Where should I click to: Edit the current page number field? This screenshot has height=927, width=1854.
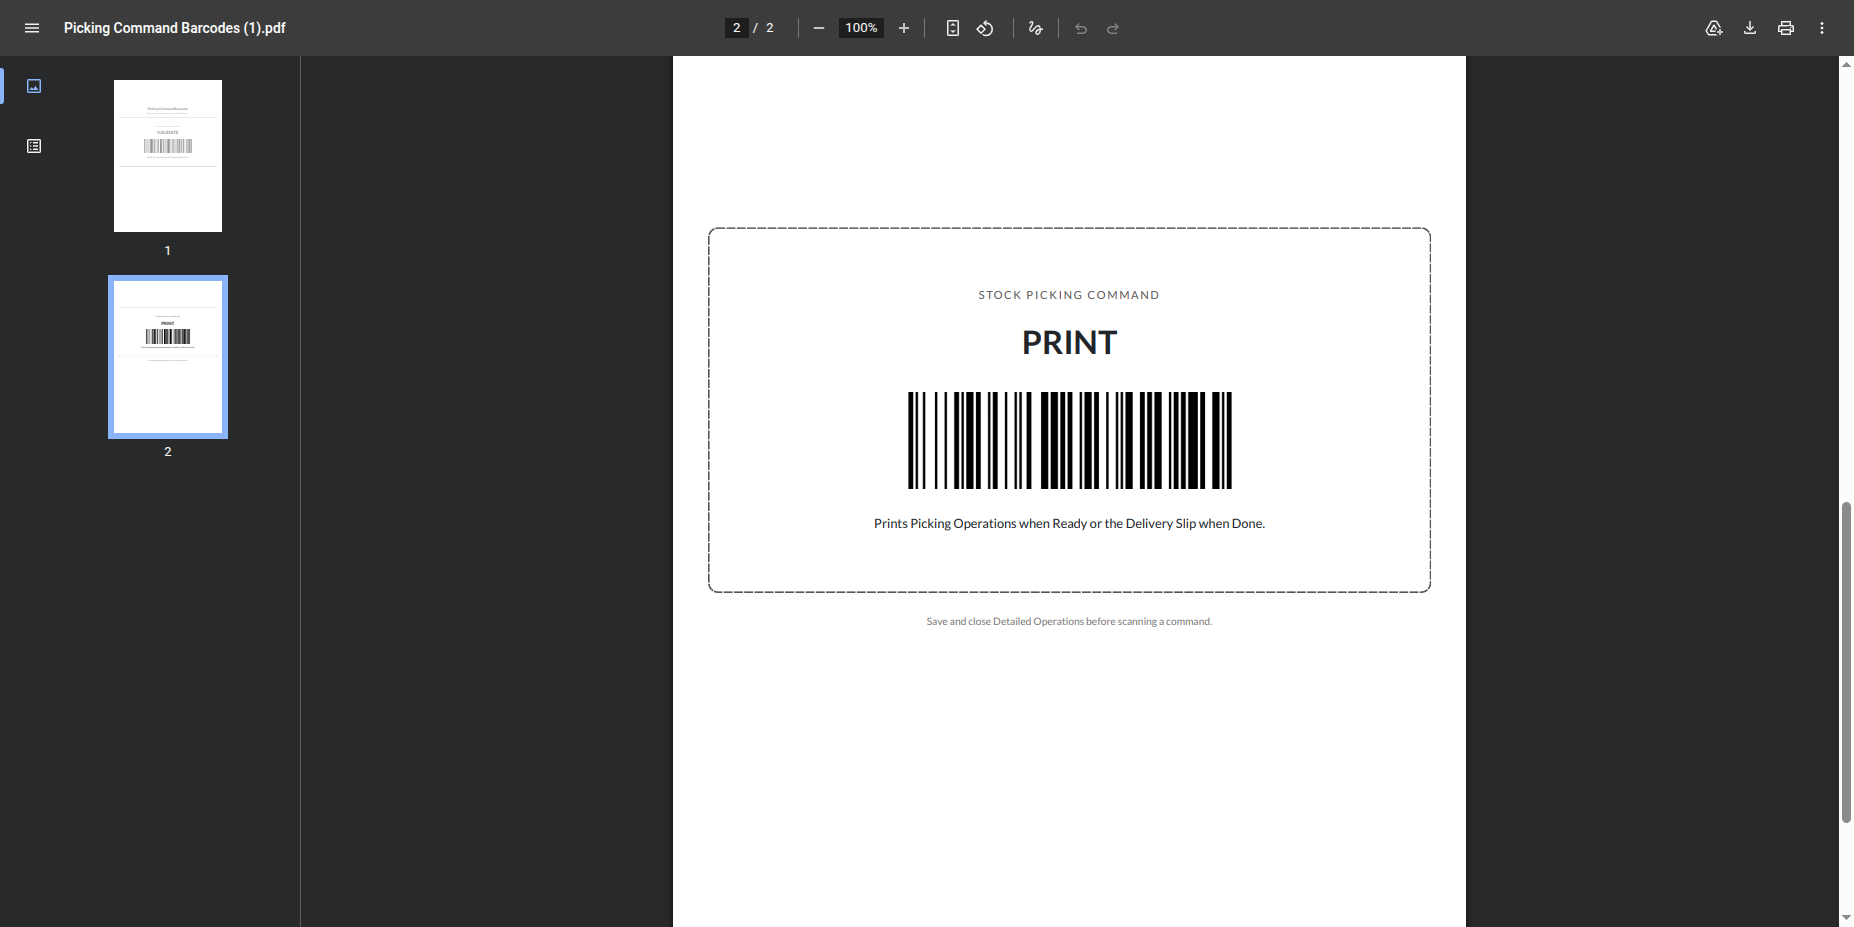tap(737, 28)
